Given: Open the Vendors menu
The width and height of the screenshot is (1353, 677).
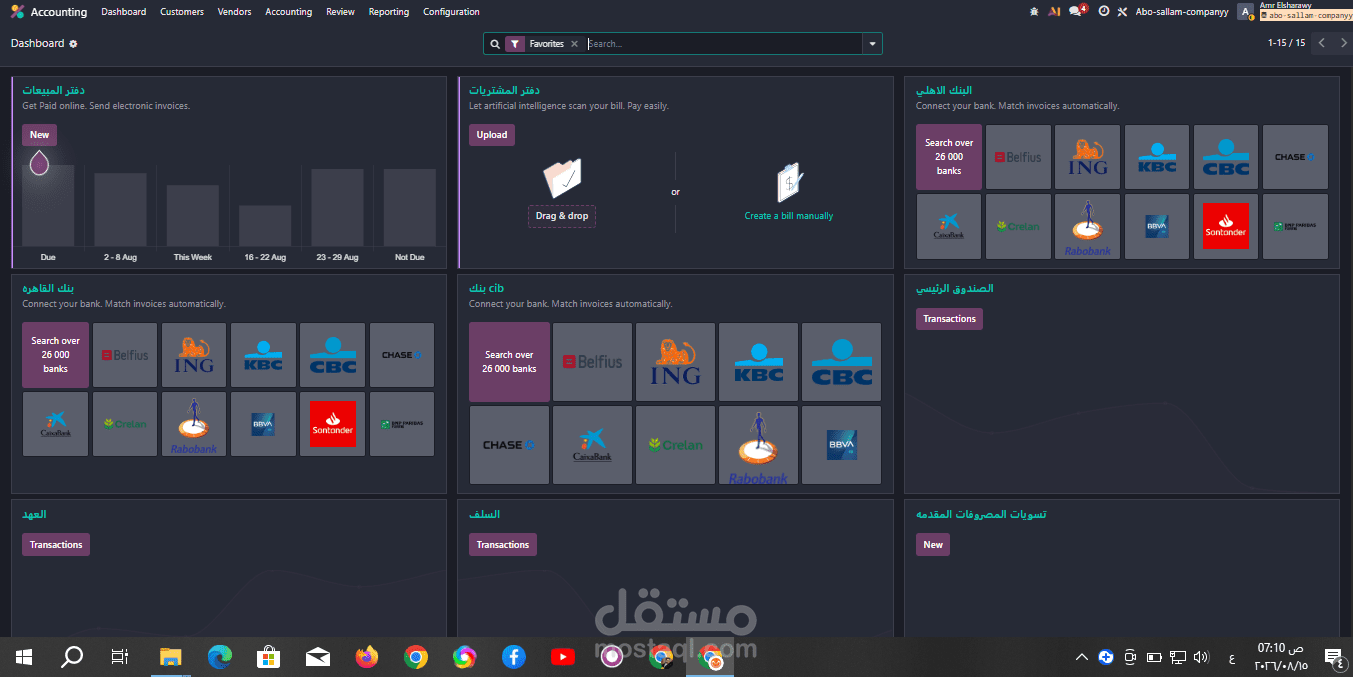Looking at the screenshot, I should (234, 12).
